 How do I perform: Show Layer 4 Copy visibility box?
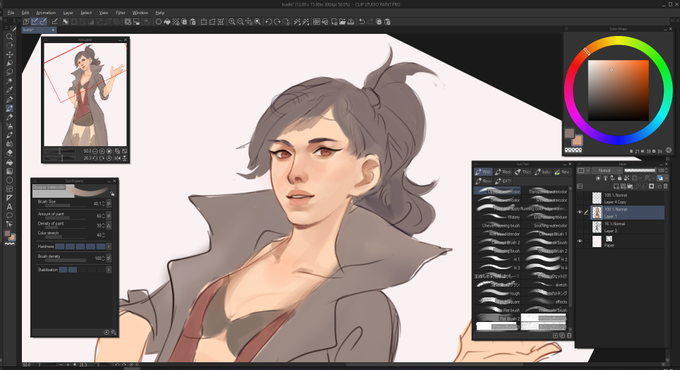point(580,198)
